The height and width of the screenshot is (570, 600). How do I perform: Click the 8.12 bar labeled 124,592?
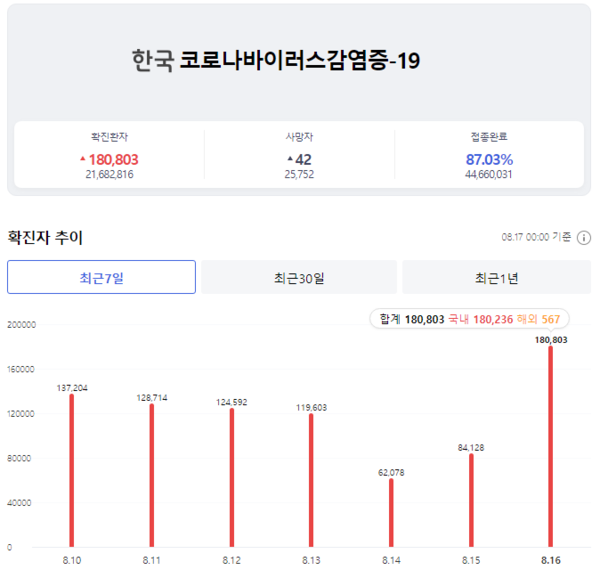point(232,477)
